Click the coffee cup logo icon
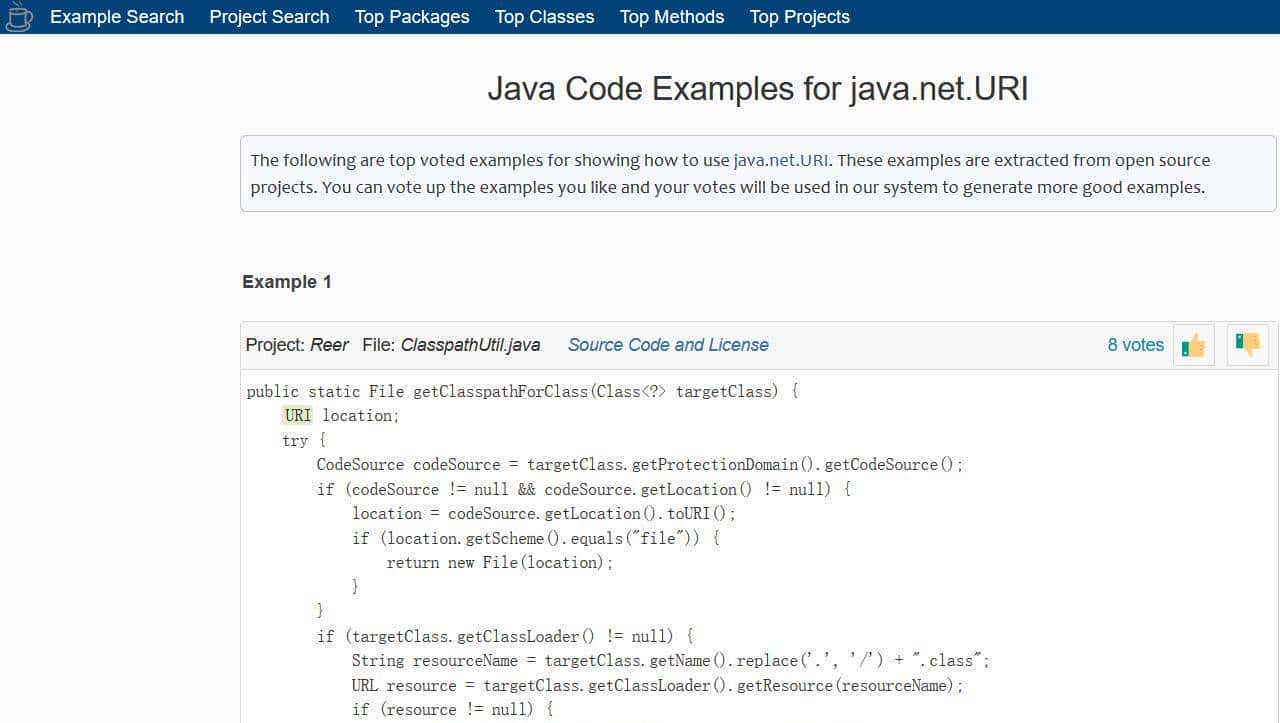The width and height of the screenshot is (1280, 723). click(x=18, y=17)
